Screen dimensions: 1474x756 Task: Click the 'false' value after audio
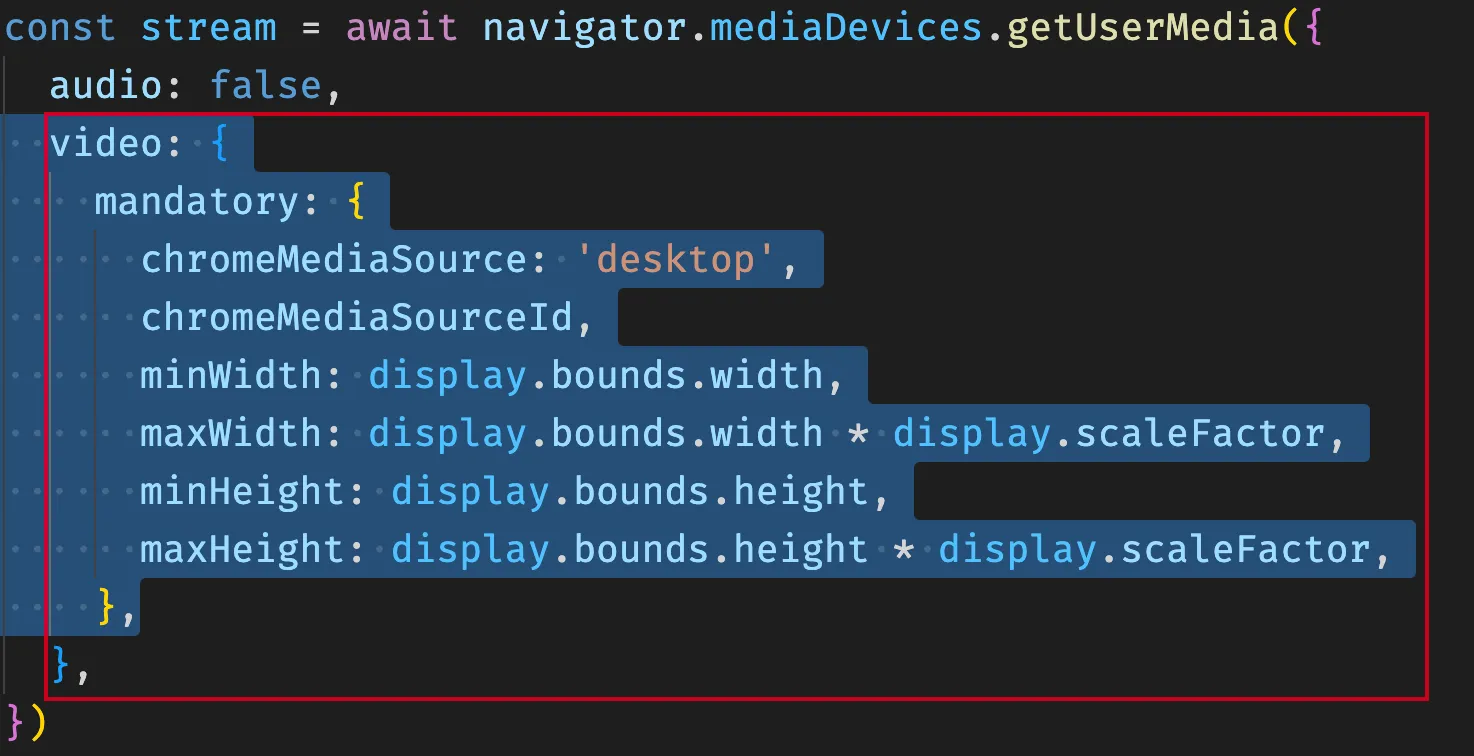[x=265, y=86]
